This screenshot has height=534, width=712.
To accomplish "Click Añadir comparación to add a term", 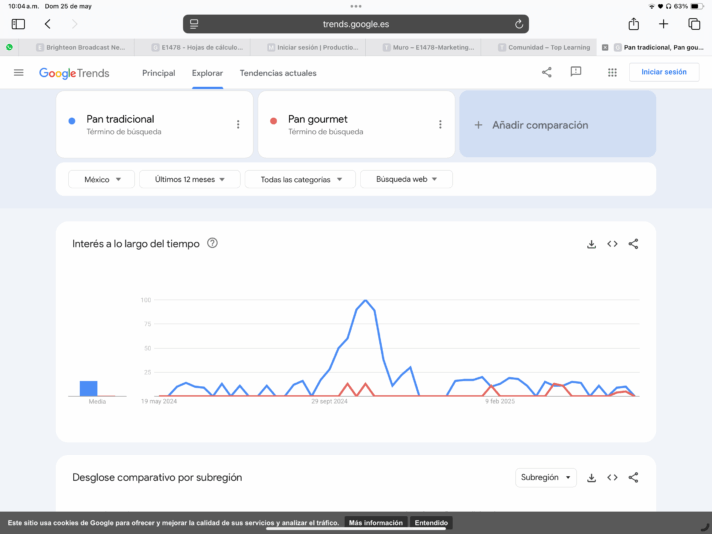I will (x=557, y=125).
